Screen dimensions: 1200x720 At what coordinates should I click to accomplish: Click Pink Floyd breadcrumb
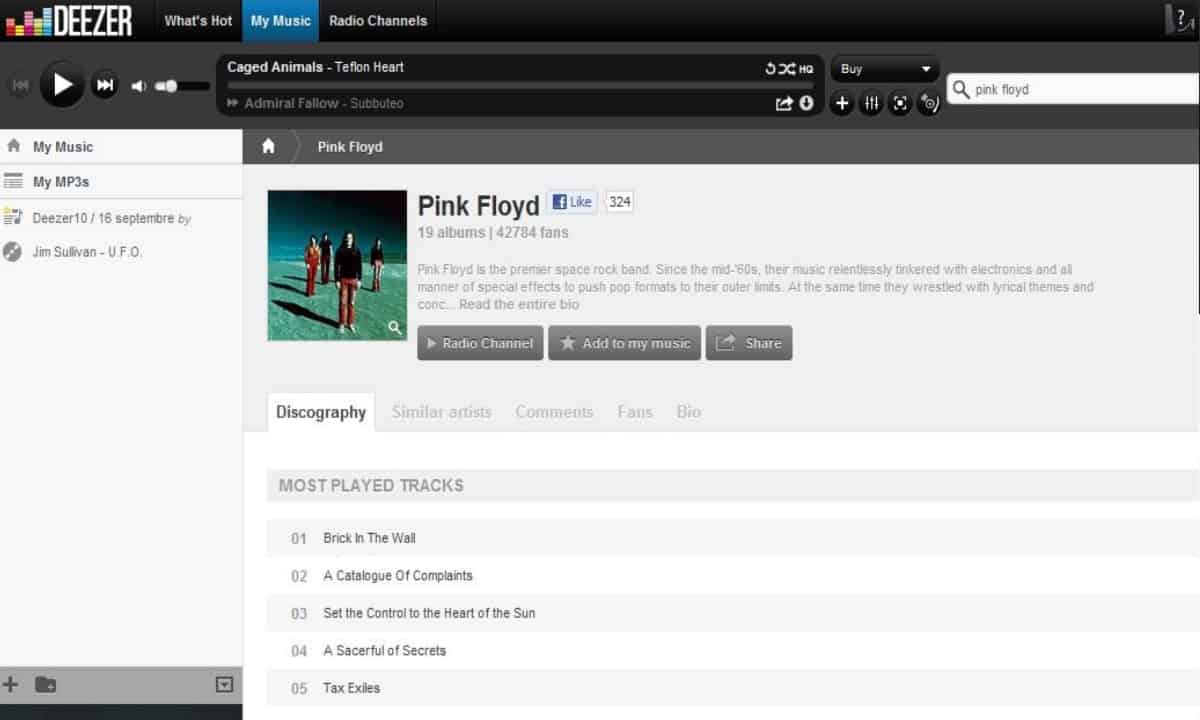point(350,146)
